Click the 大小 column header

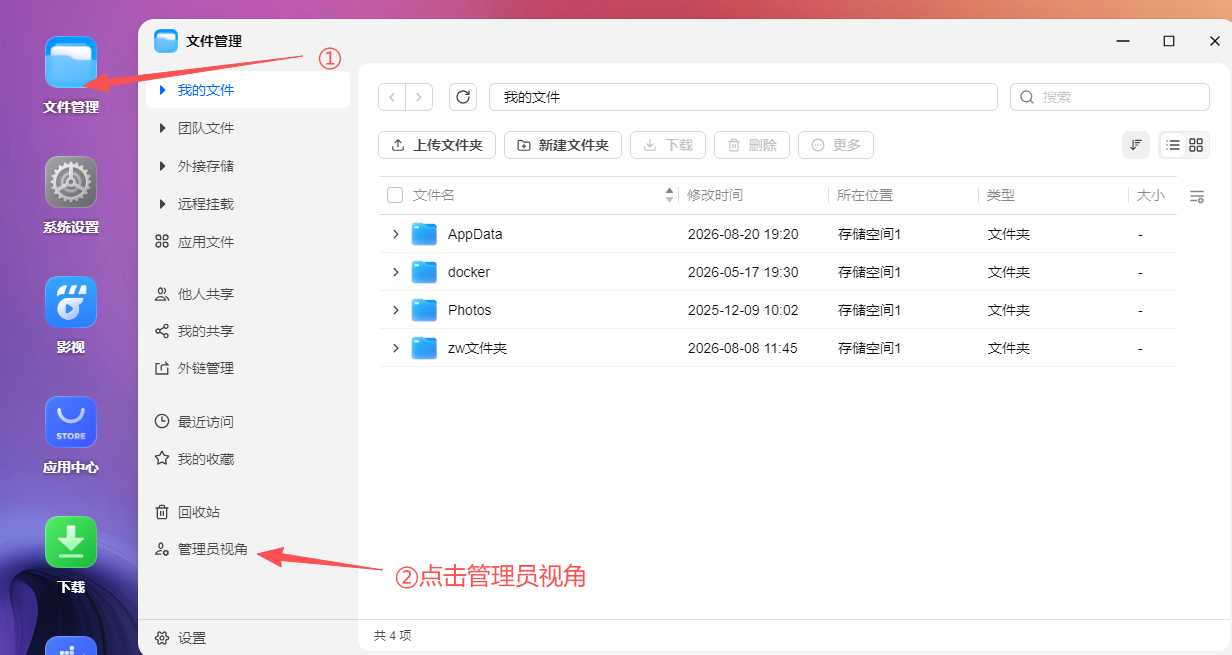coord(1151,195)
